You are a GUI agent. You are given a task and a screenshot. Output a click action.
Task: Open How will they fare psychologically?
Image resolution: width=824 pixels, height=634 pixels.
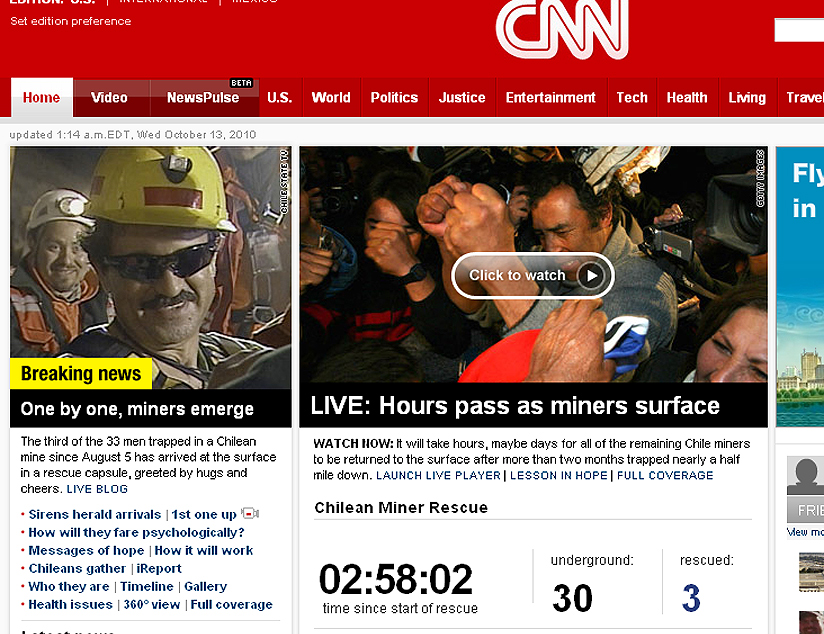[137, 533]
